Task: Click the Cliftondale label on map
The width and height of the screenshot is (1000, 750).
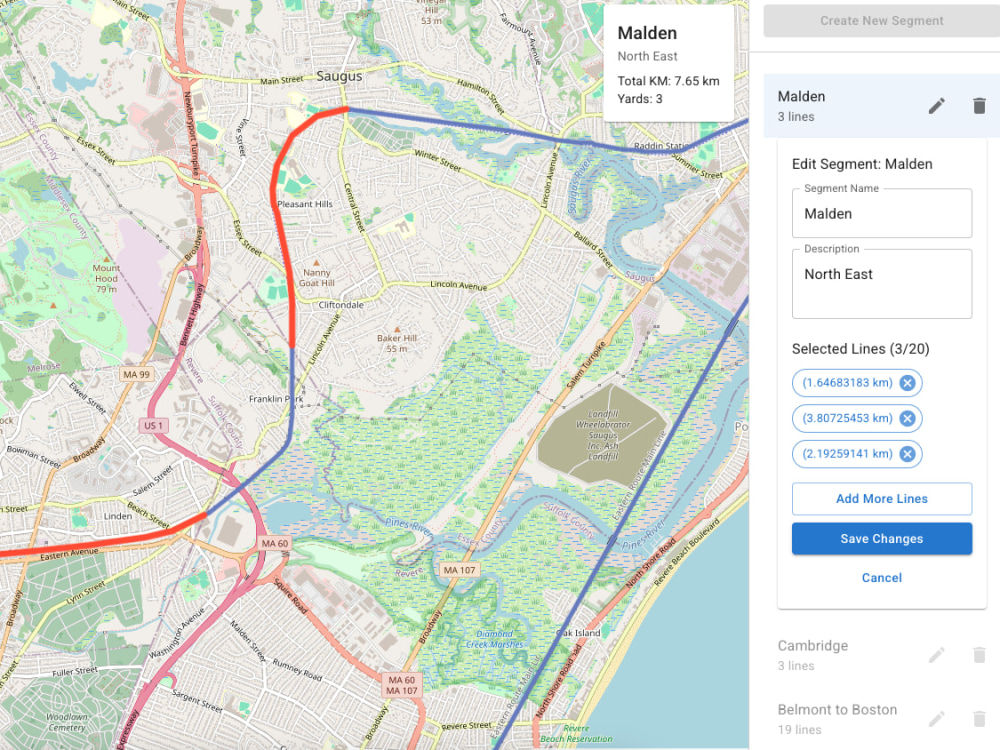Action: pos(341,305)
